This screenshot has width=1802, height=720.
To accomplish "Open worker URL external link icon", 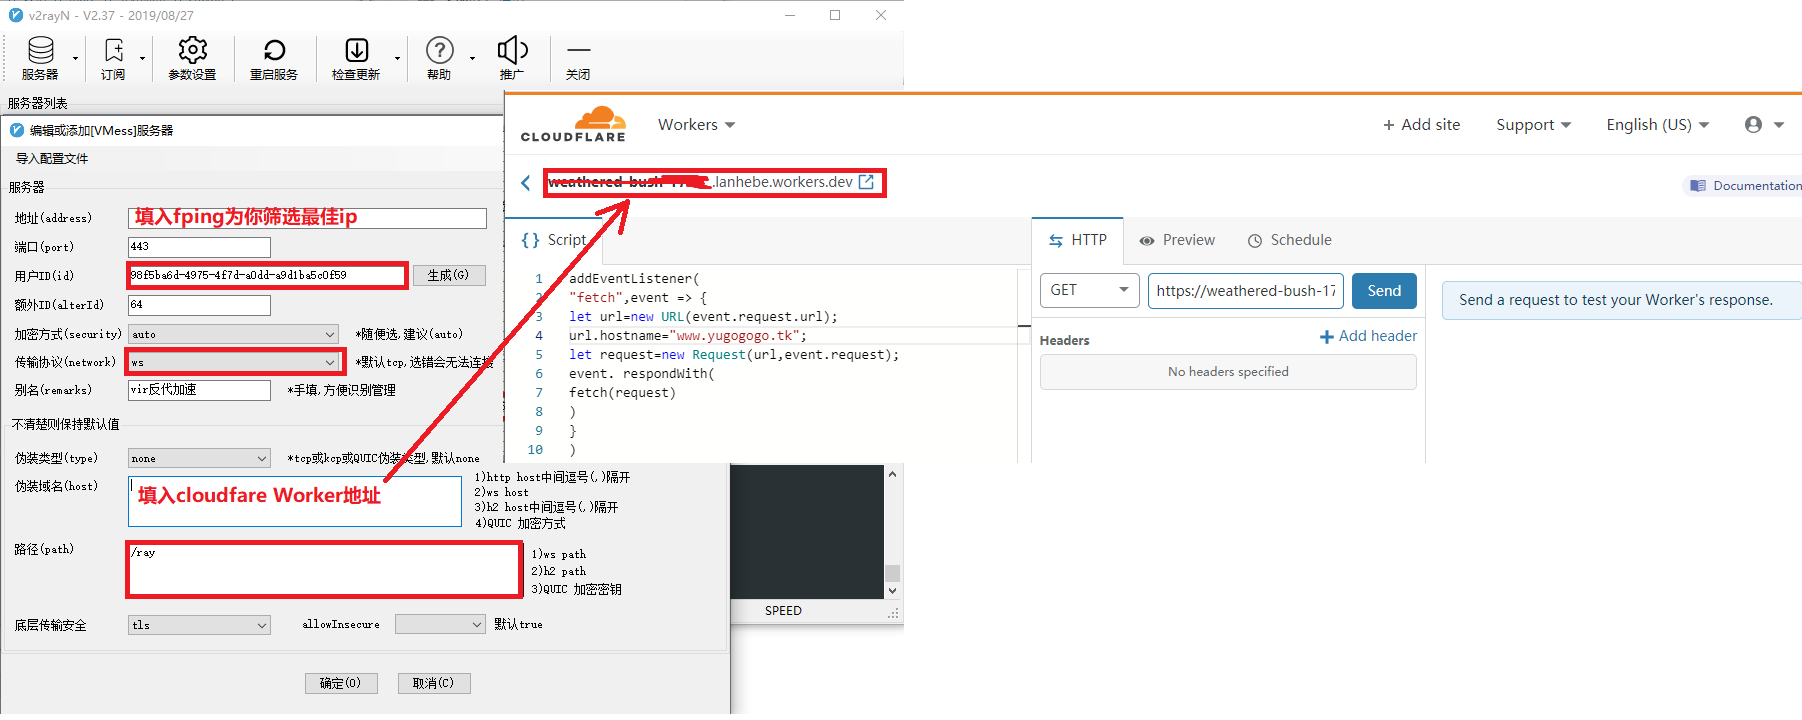I will (866, 182).
